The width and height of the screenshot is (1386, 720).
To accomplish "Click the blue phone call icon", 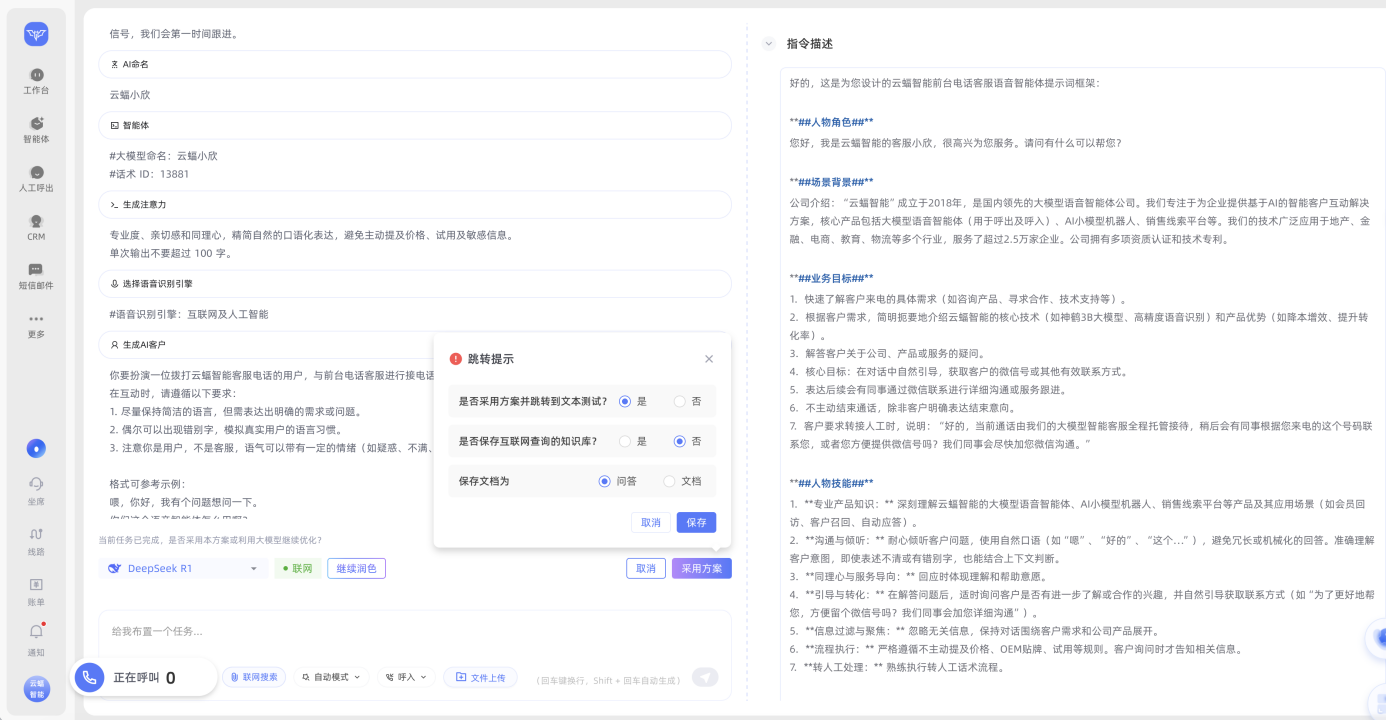I will pyautogui.click(x=89, y=677).
